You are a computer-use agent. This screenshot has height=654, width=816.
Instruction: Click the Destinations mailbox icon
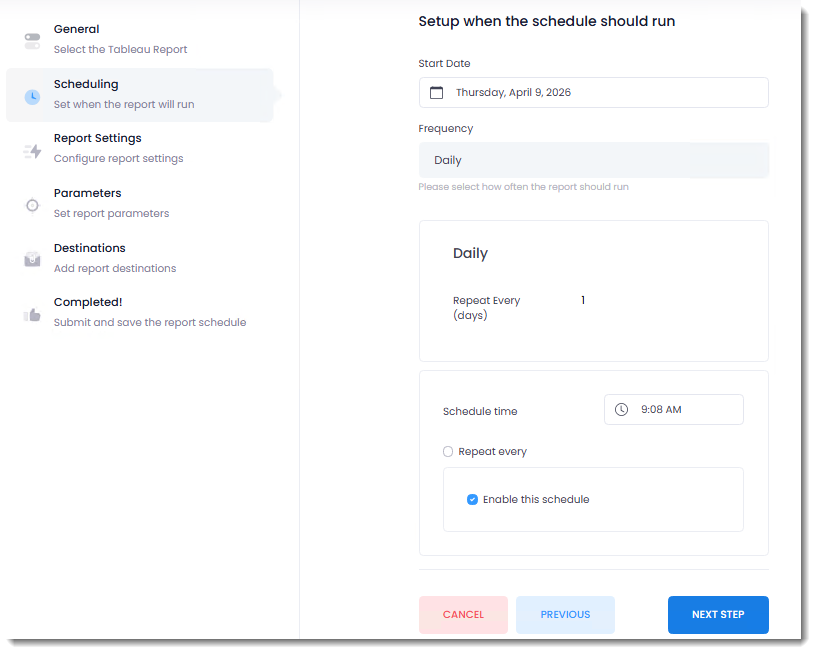pyautogui.click(x=32, y=260)
